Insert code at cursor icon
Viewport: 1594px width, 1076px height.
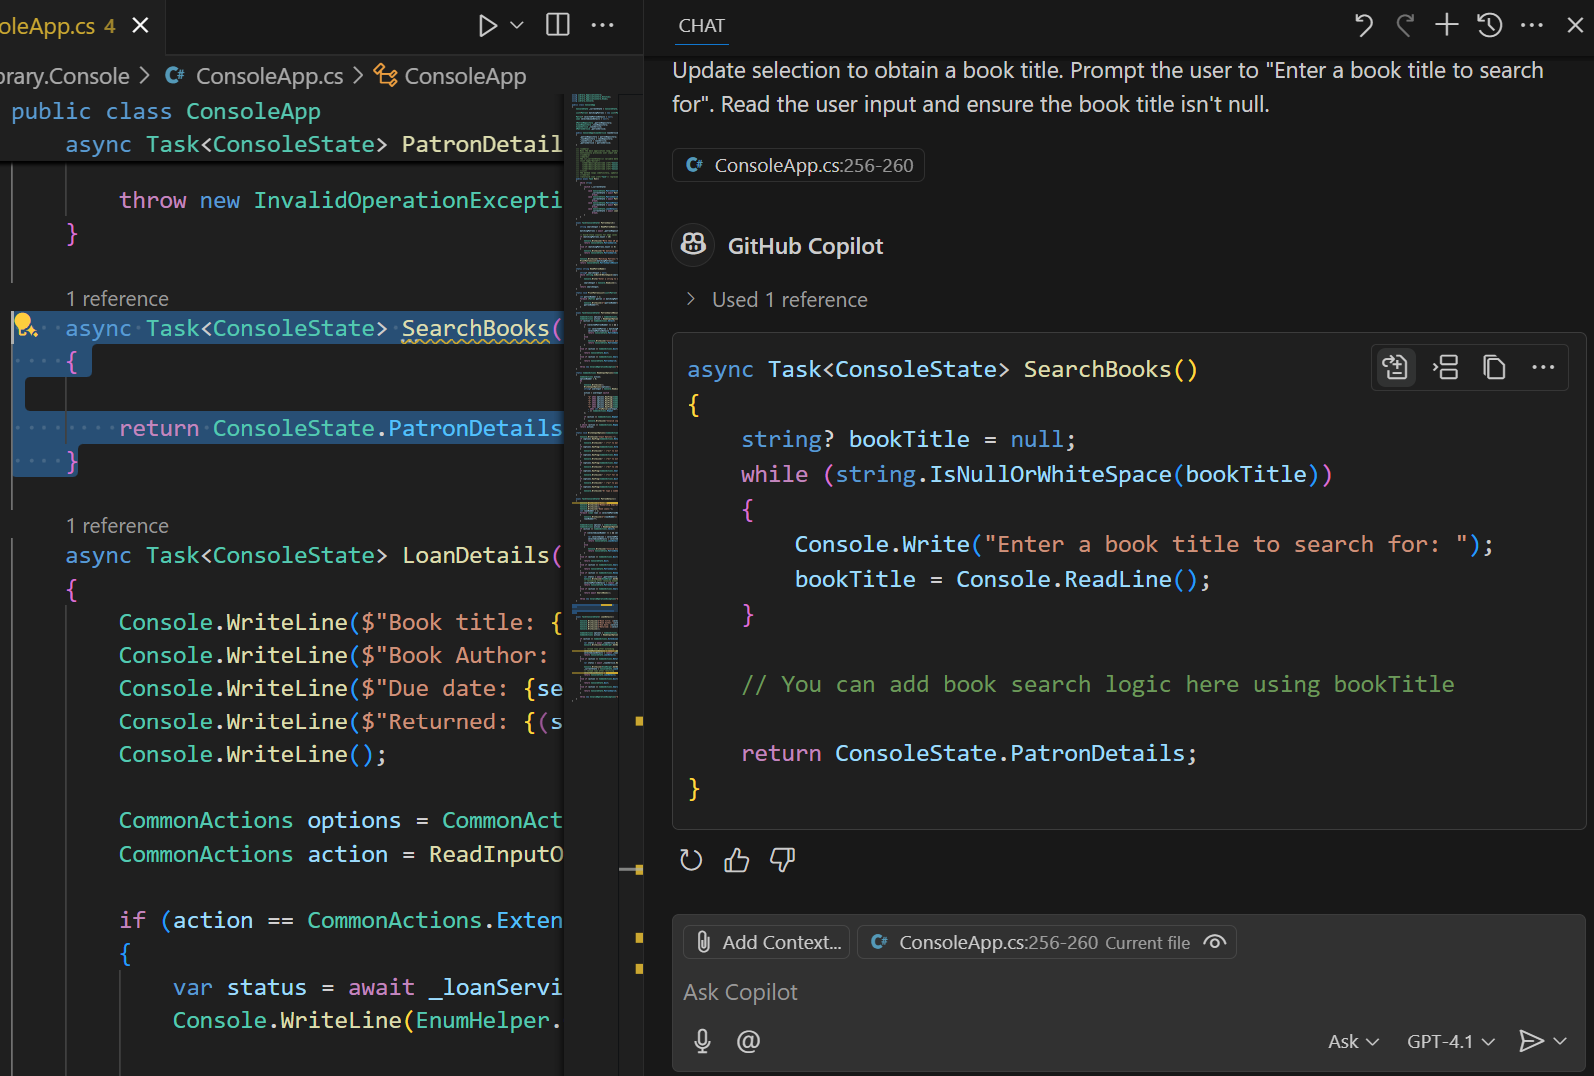[x=1445, y=368]
